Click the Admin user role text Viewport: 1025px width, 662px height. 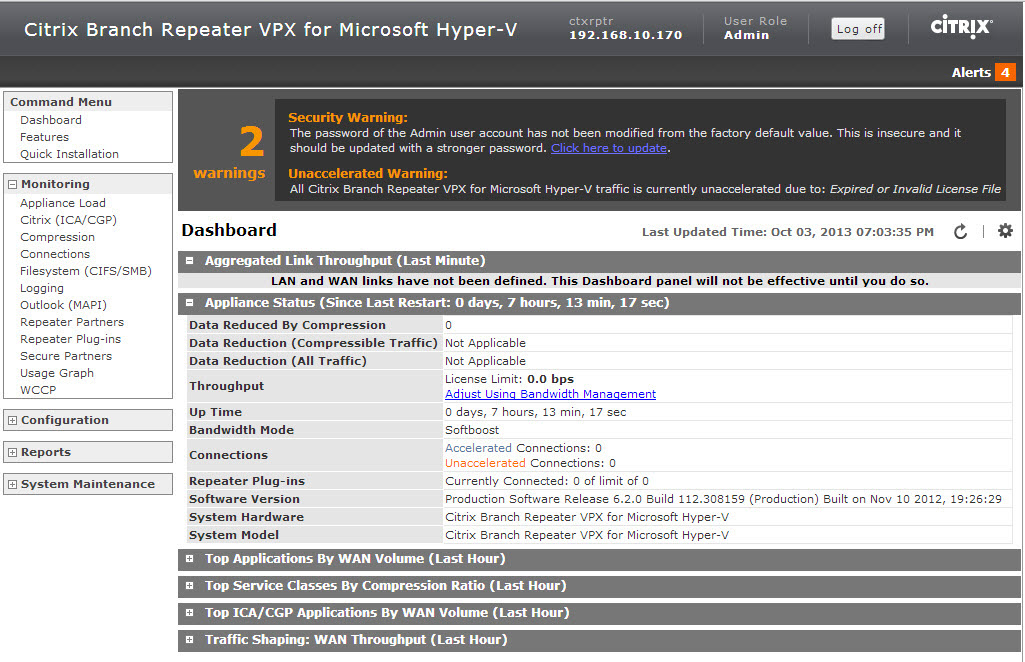pyautogui.click(x=746, y=35)
